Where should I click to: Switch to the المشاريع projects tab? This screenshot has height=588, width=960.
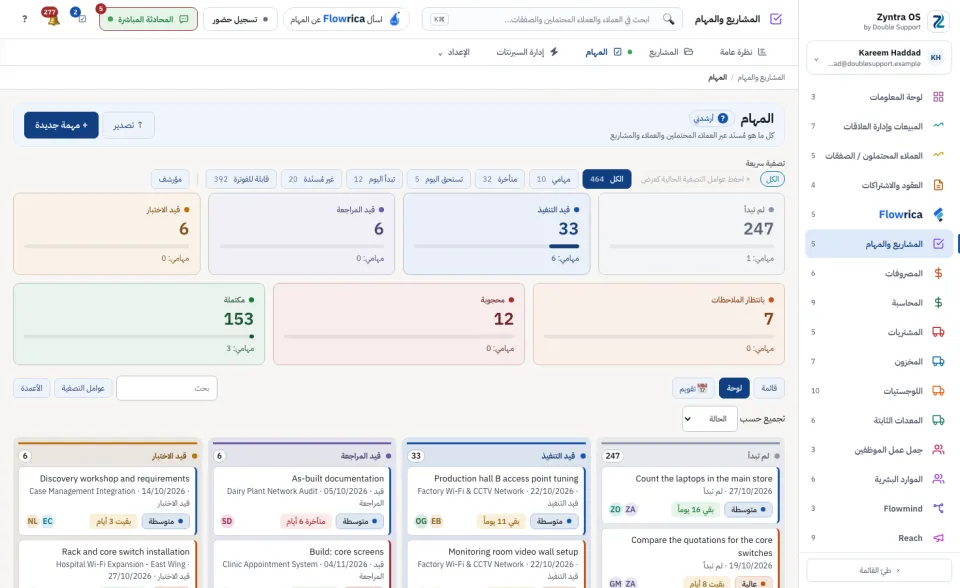670,52
